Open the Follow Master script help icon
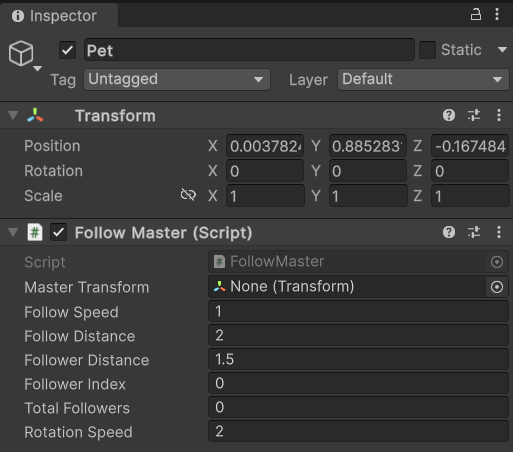 click(449, 232)
